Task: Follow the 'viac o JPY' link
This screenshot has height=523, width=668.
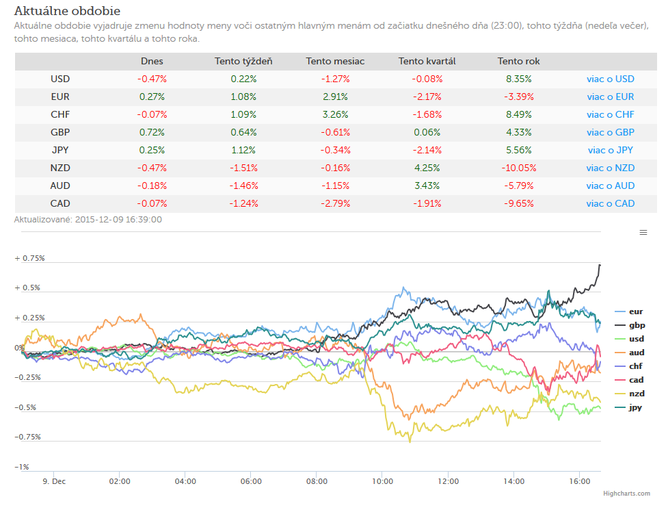Action: pyautogui.click(x=610, y=150)
